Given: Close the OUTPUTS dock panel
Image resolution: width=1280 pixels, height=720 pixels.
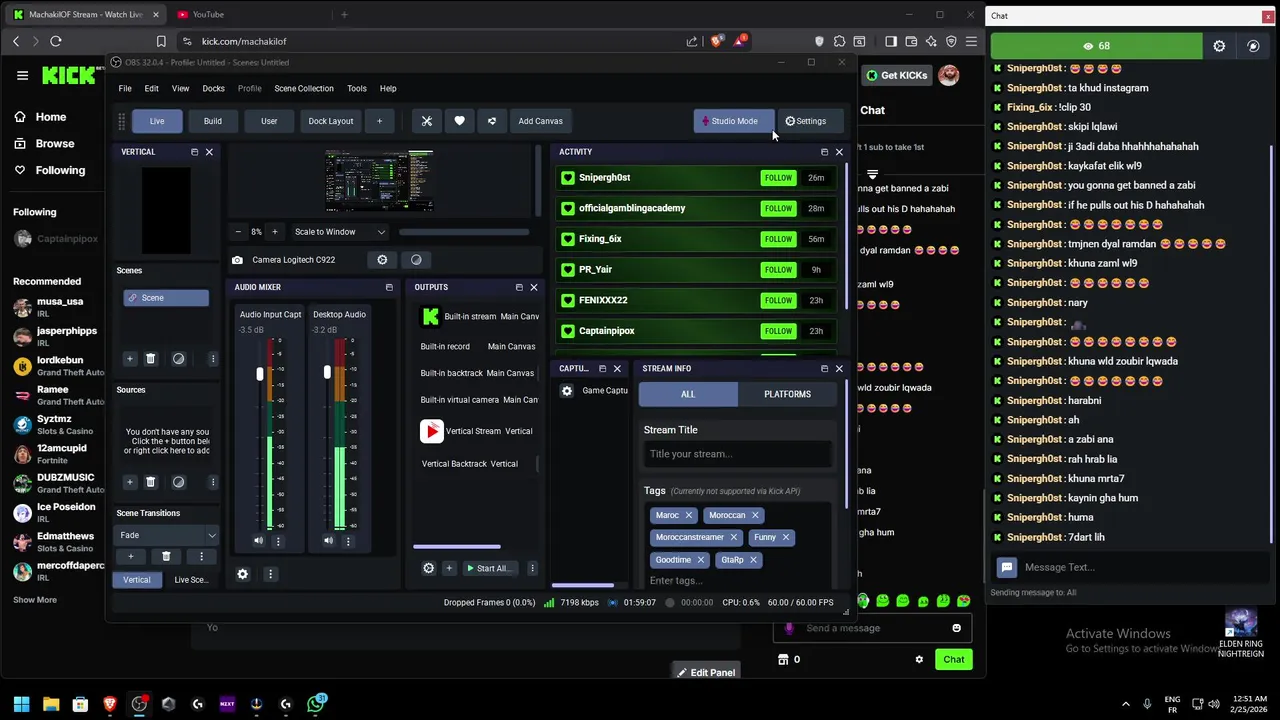Looking at the screenshot, I should pyautogui.click(x=533, y=287).
